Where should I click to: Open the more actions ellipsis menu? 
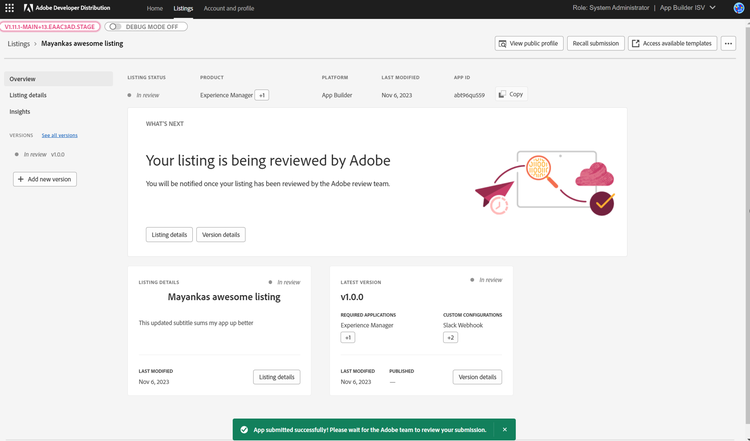coord(728,44)
